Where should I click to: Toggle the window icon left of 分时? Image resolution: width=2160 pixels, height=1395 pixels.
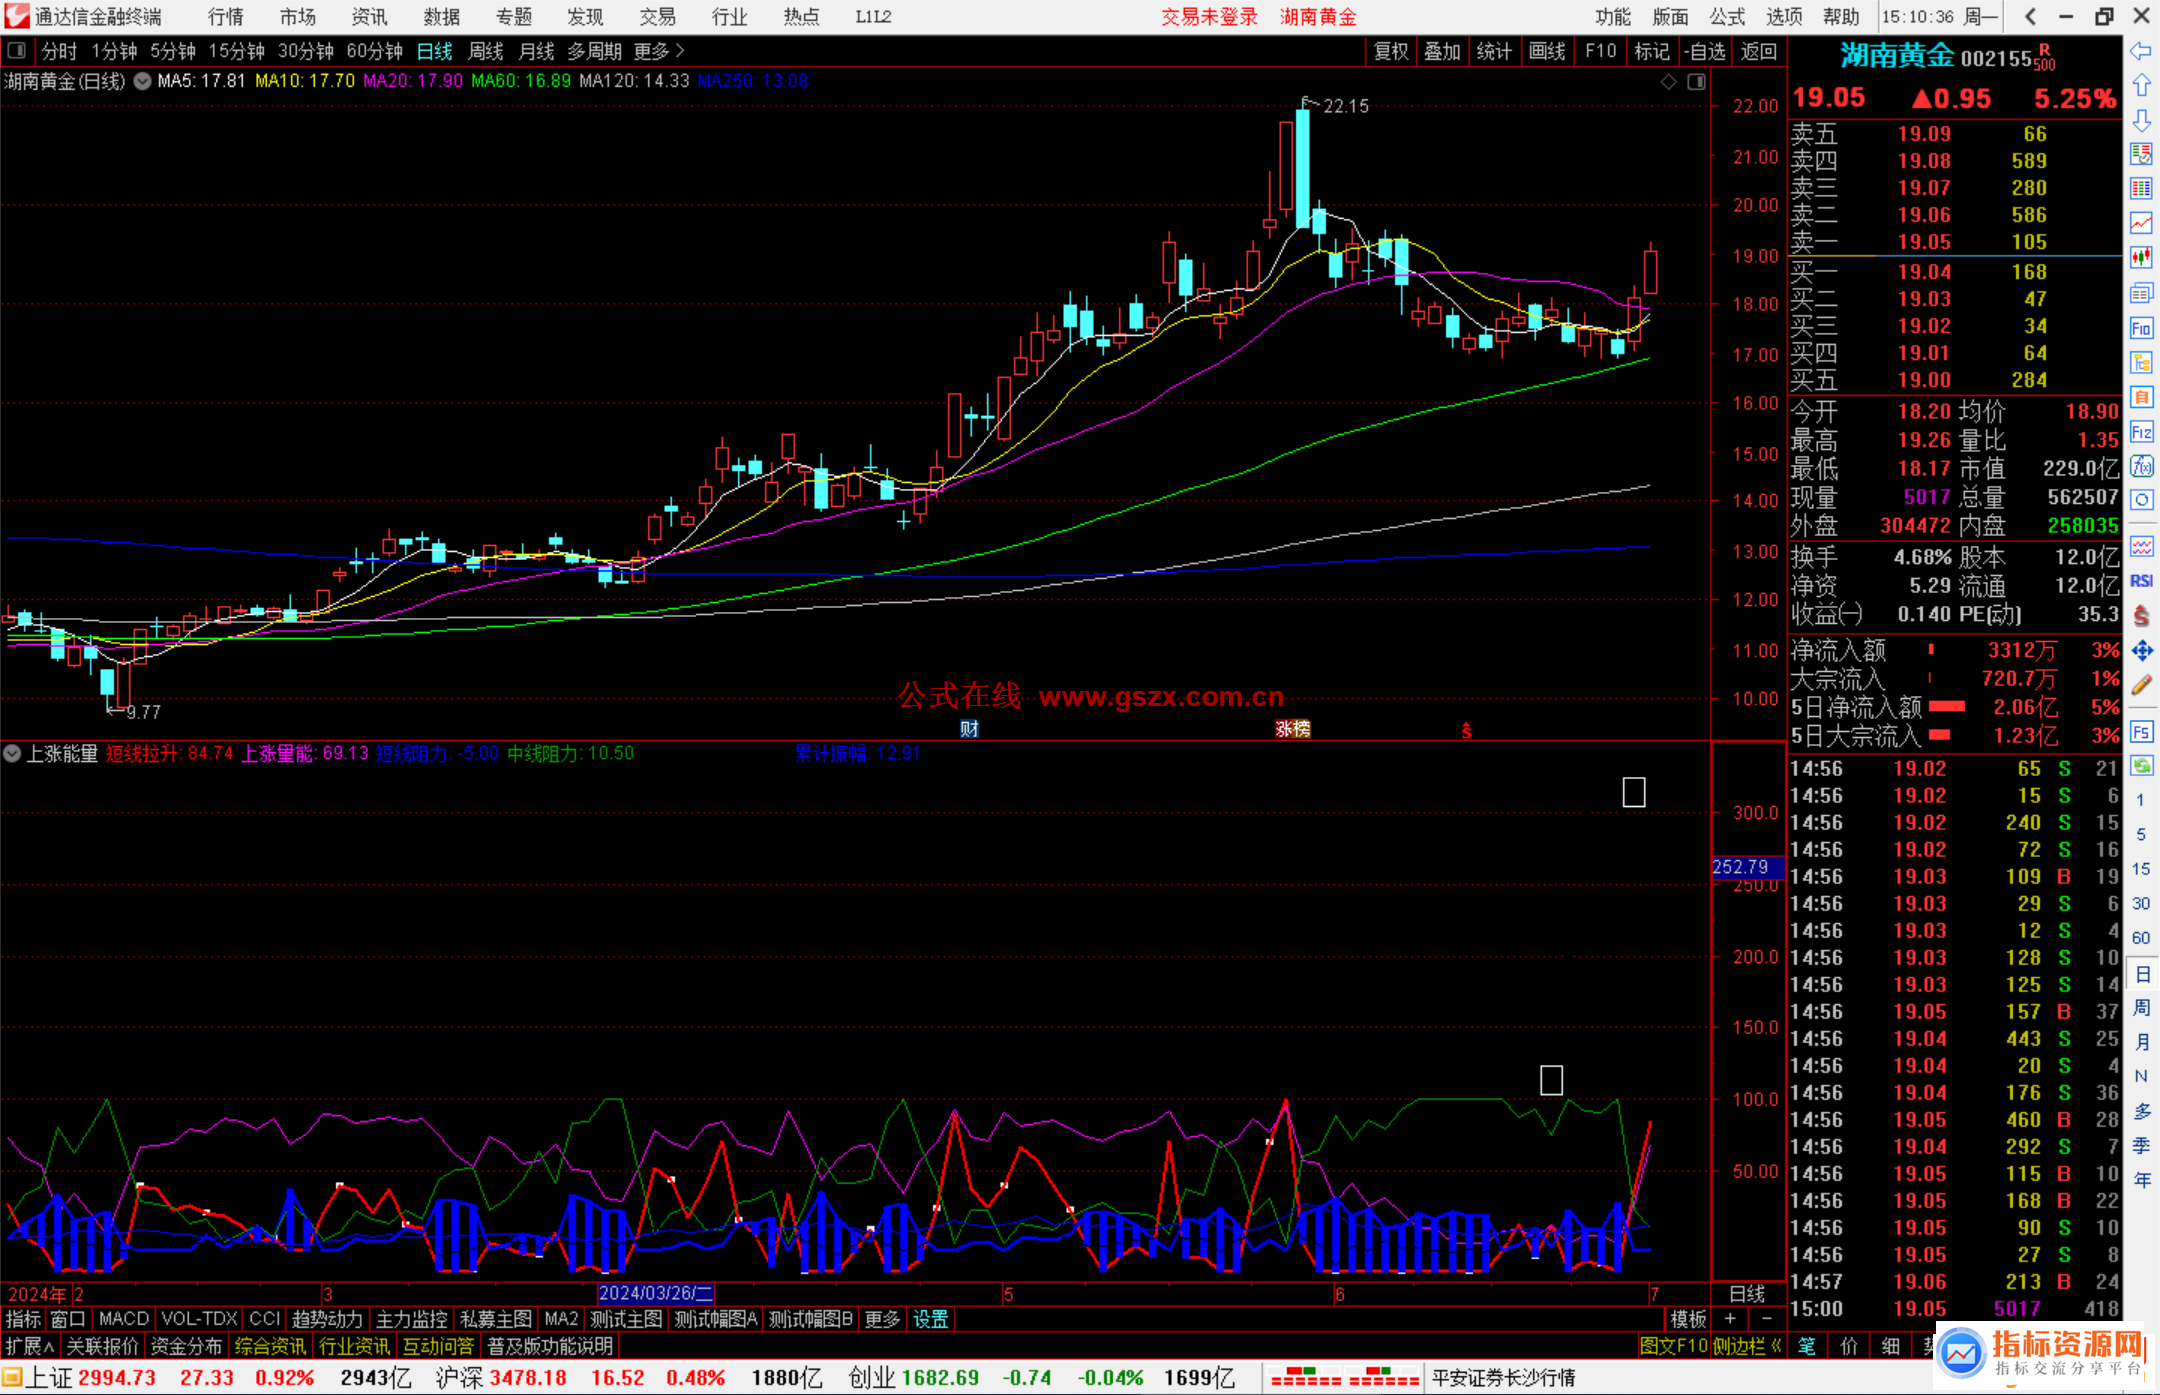(16, 50)
